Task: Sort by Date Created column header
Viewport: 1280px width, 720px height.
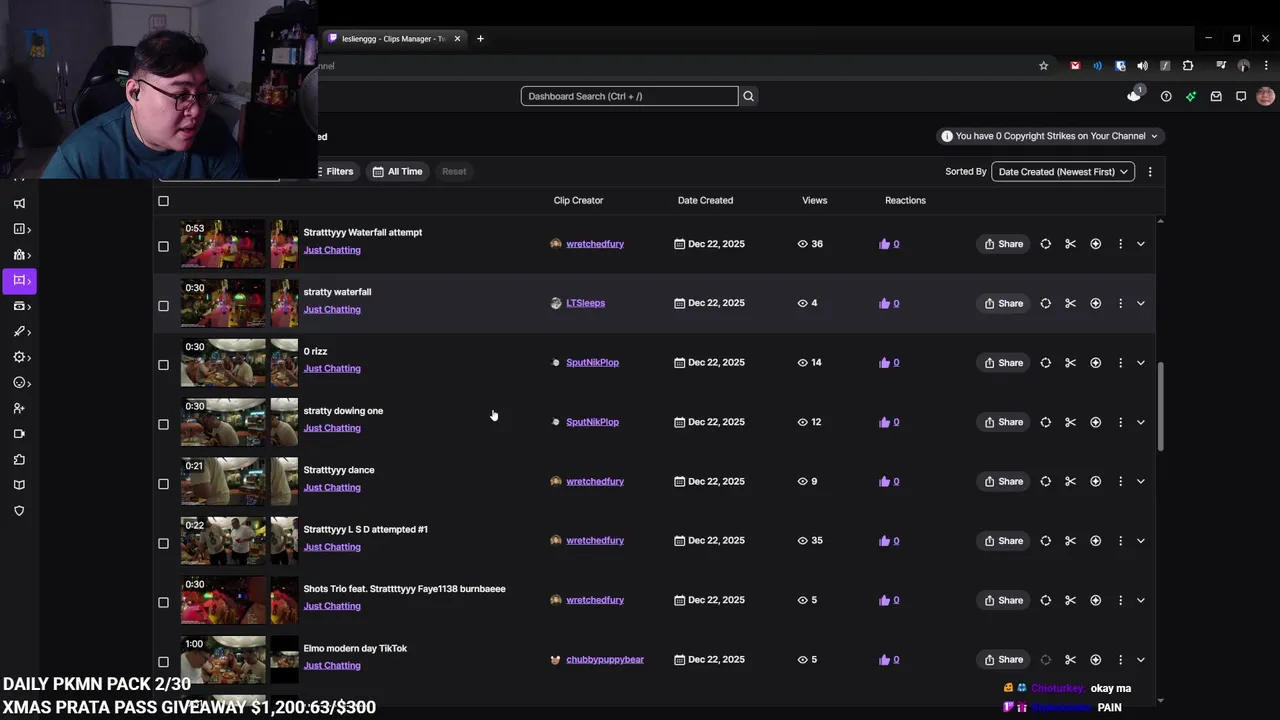Action: click(705, 200)
